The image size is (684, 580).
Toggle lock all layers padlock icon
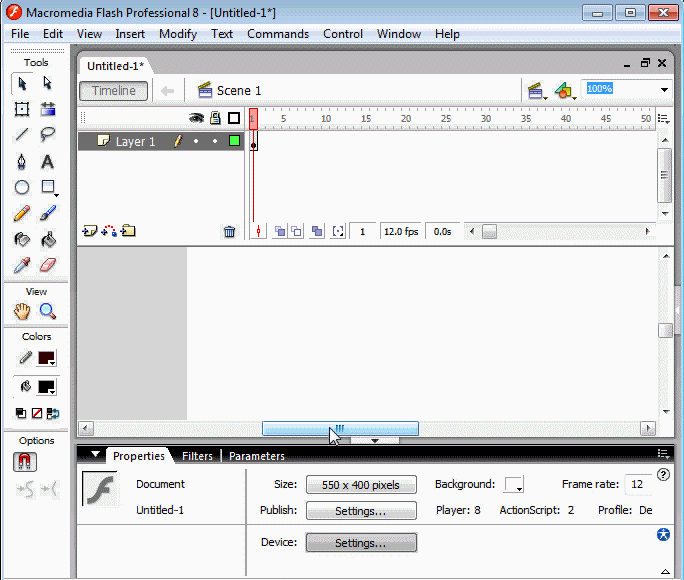pyautogui.click(x=215, y=118)
